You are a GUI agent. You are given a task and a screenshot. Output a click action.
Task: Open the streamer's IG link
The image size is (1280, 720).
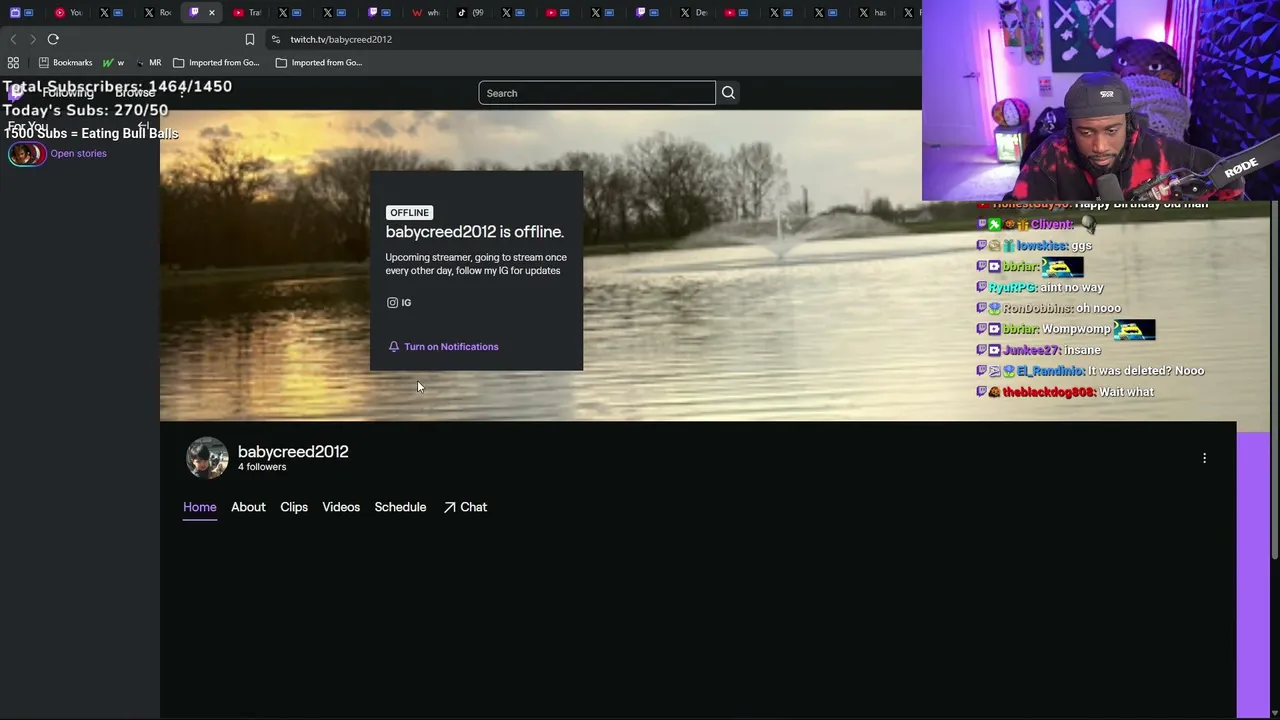(399, 302)
